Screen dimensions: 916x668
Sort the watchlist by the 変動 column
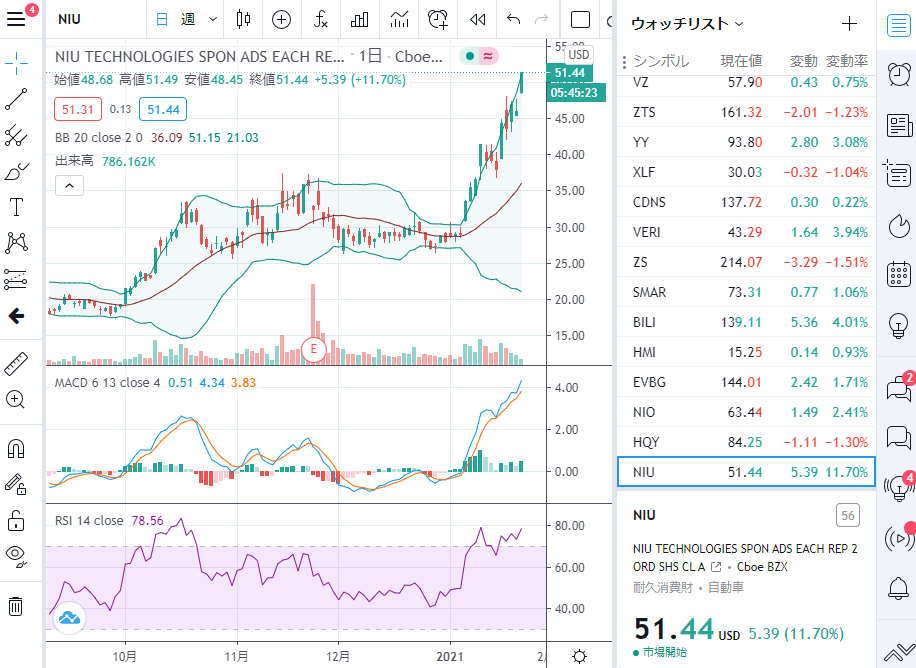pyautogui.click(x=804, y=61)
